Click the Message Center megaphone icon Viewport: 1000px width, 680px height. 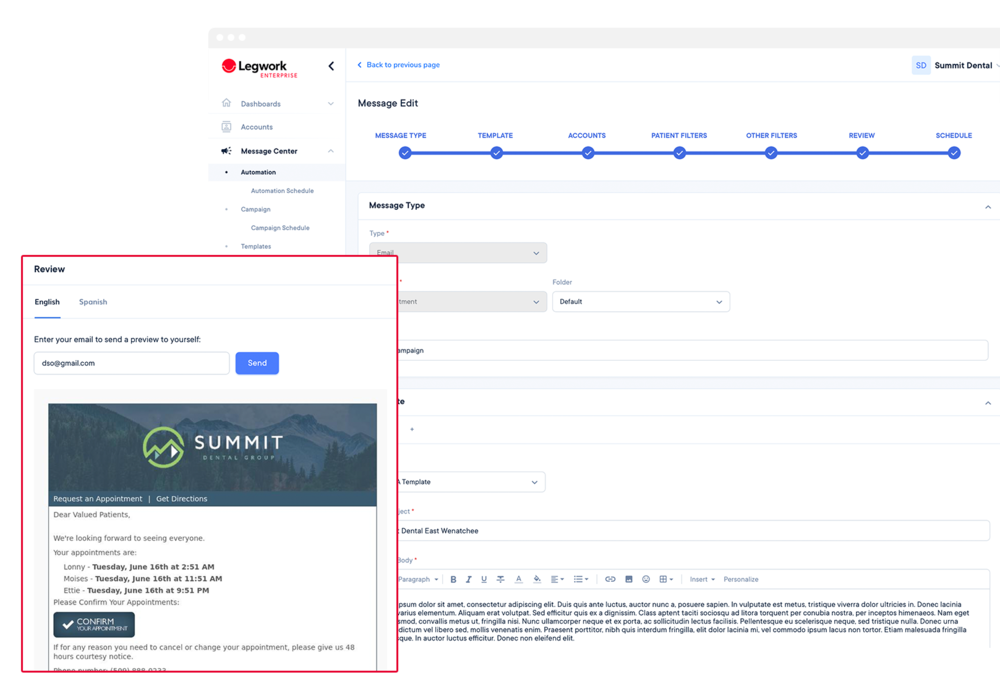point(227,150)
